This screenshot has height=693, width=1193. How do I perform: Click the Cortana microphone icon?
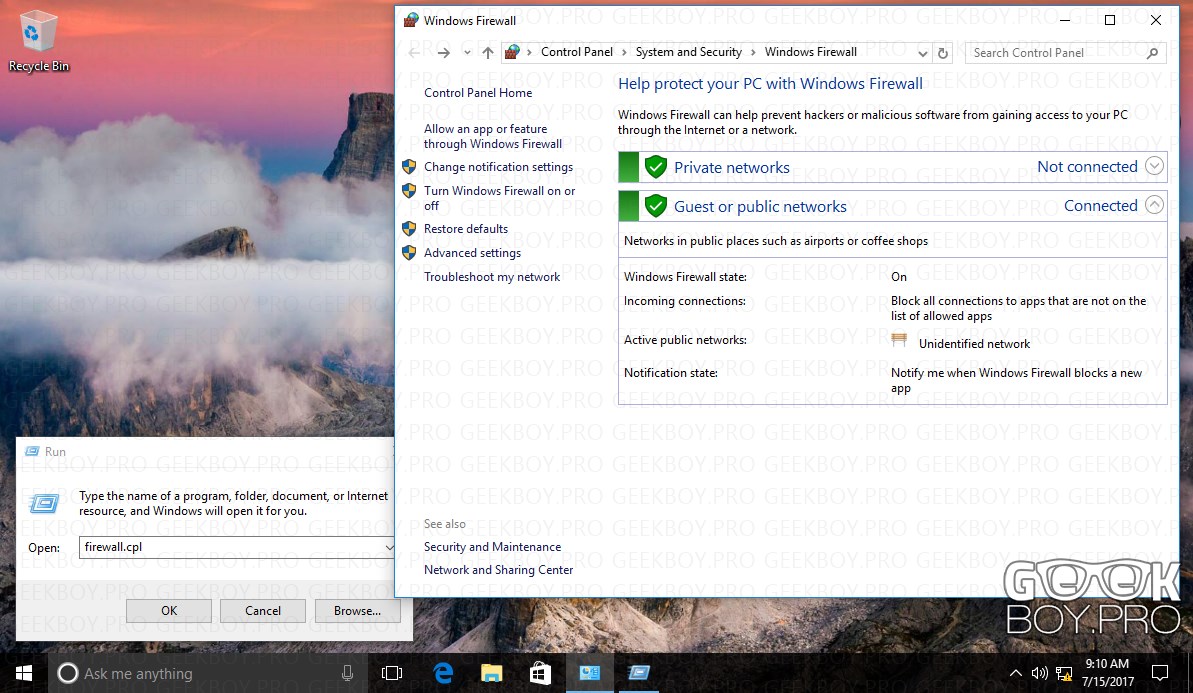347,673
